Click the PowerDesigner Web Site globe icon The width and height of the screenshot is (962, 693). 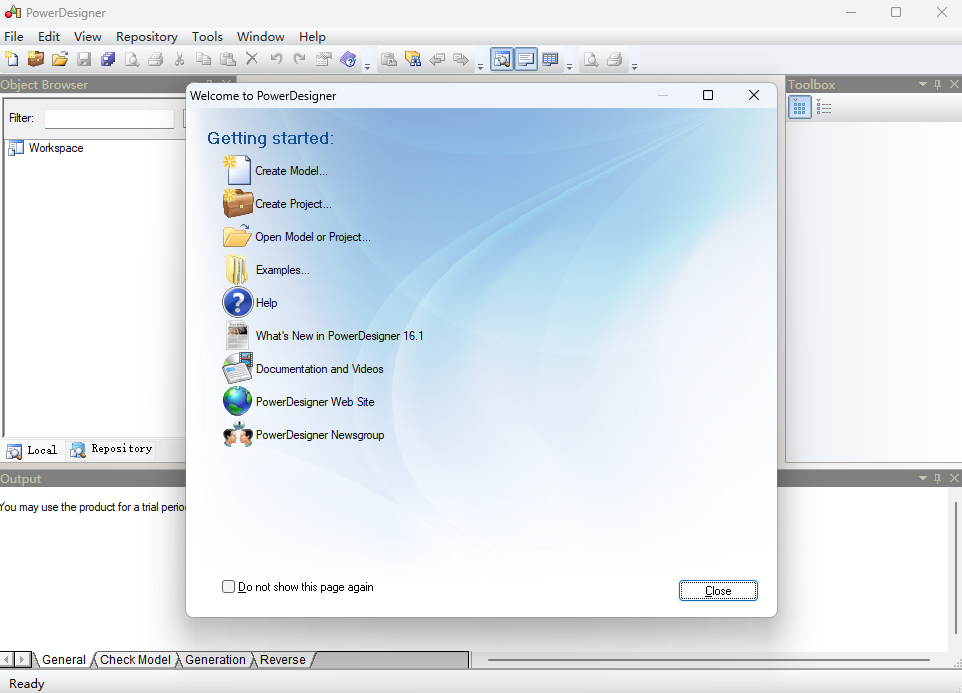click(237, 401)
